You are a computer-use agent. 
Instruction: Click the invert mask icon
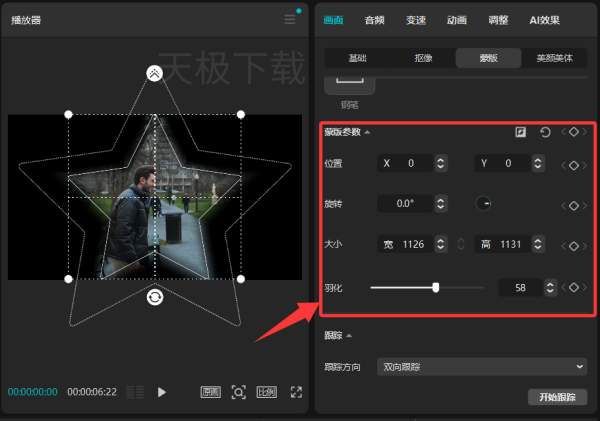coord(520,132)
